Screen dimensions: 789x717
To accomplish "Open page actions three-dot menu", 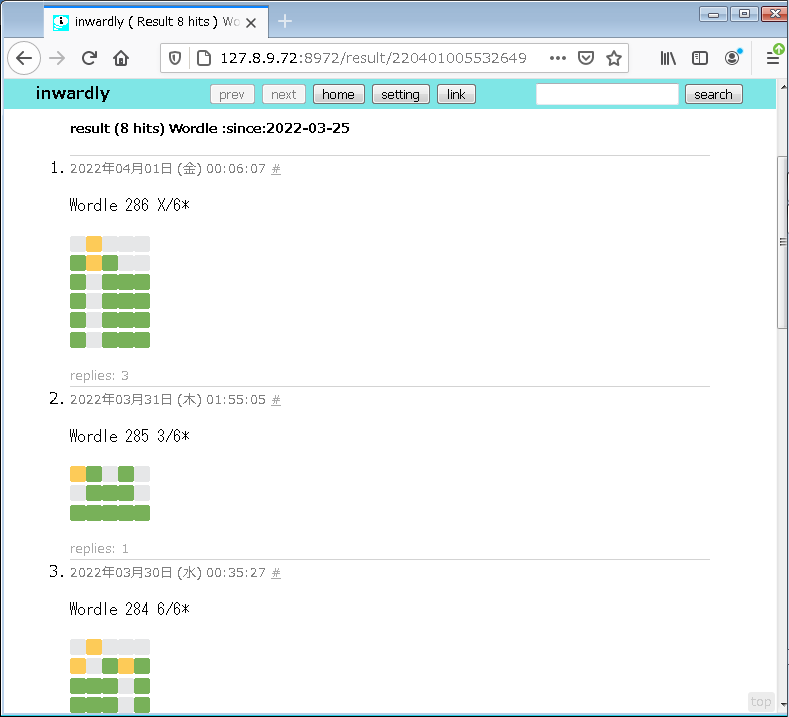I will click(x=558, y=58).
